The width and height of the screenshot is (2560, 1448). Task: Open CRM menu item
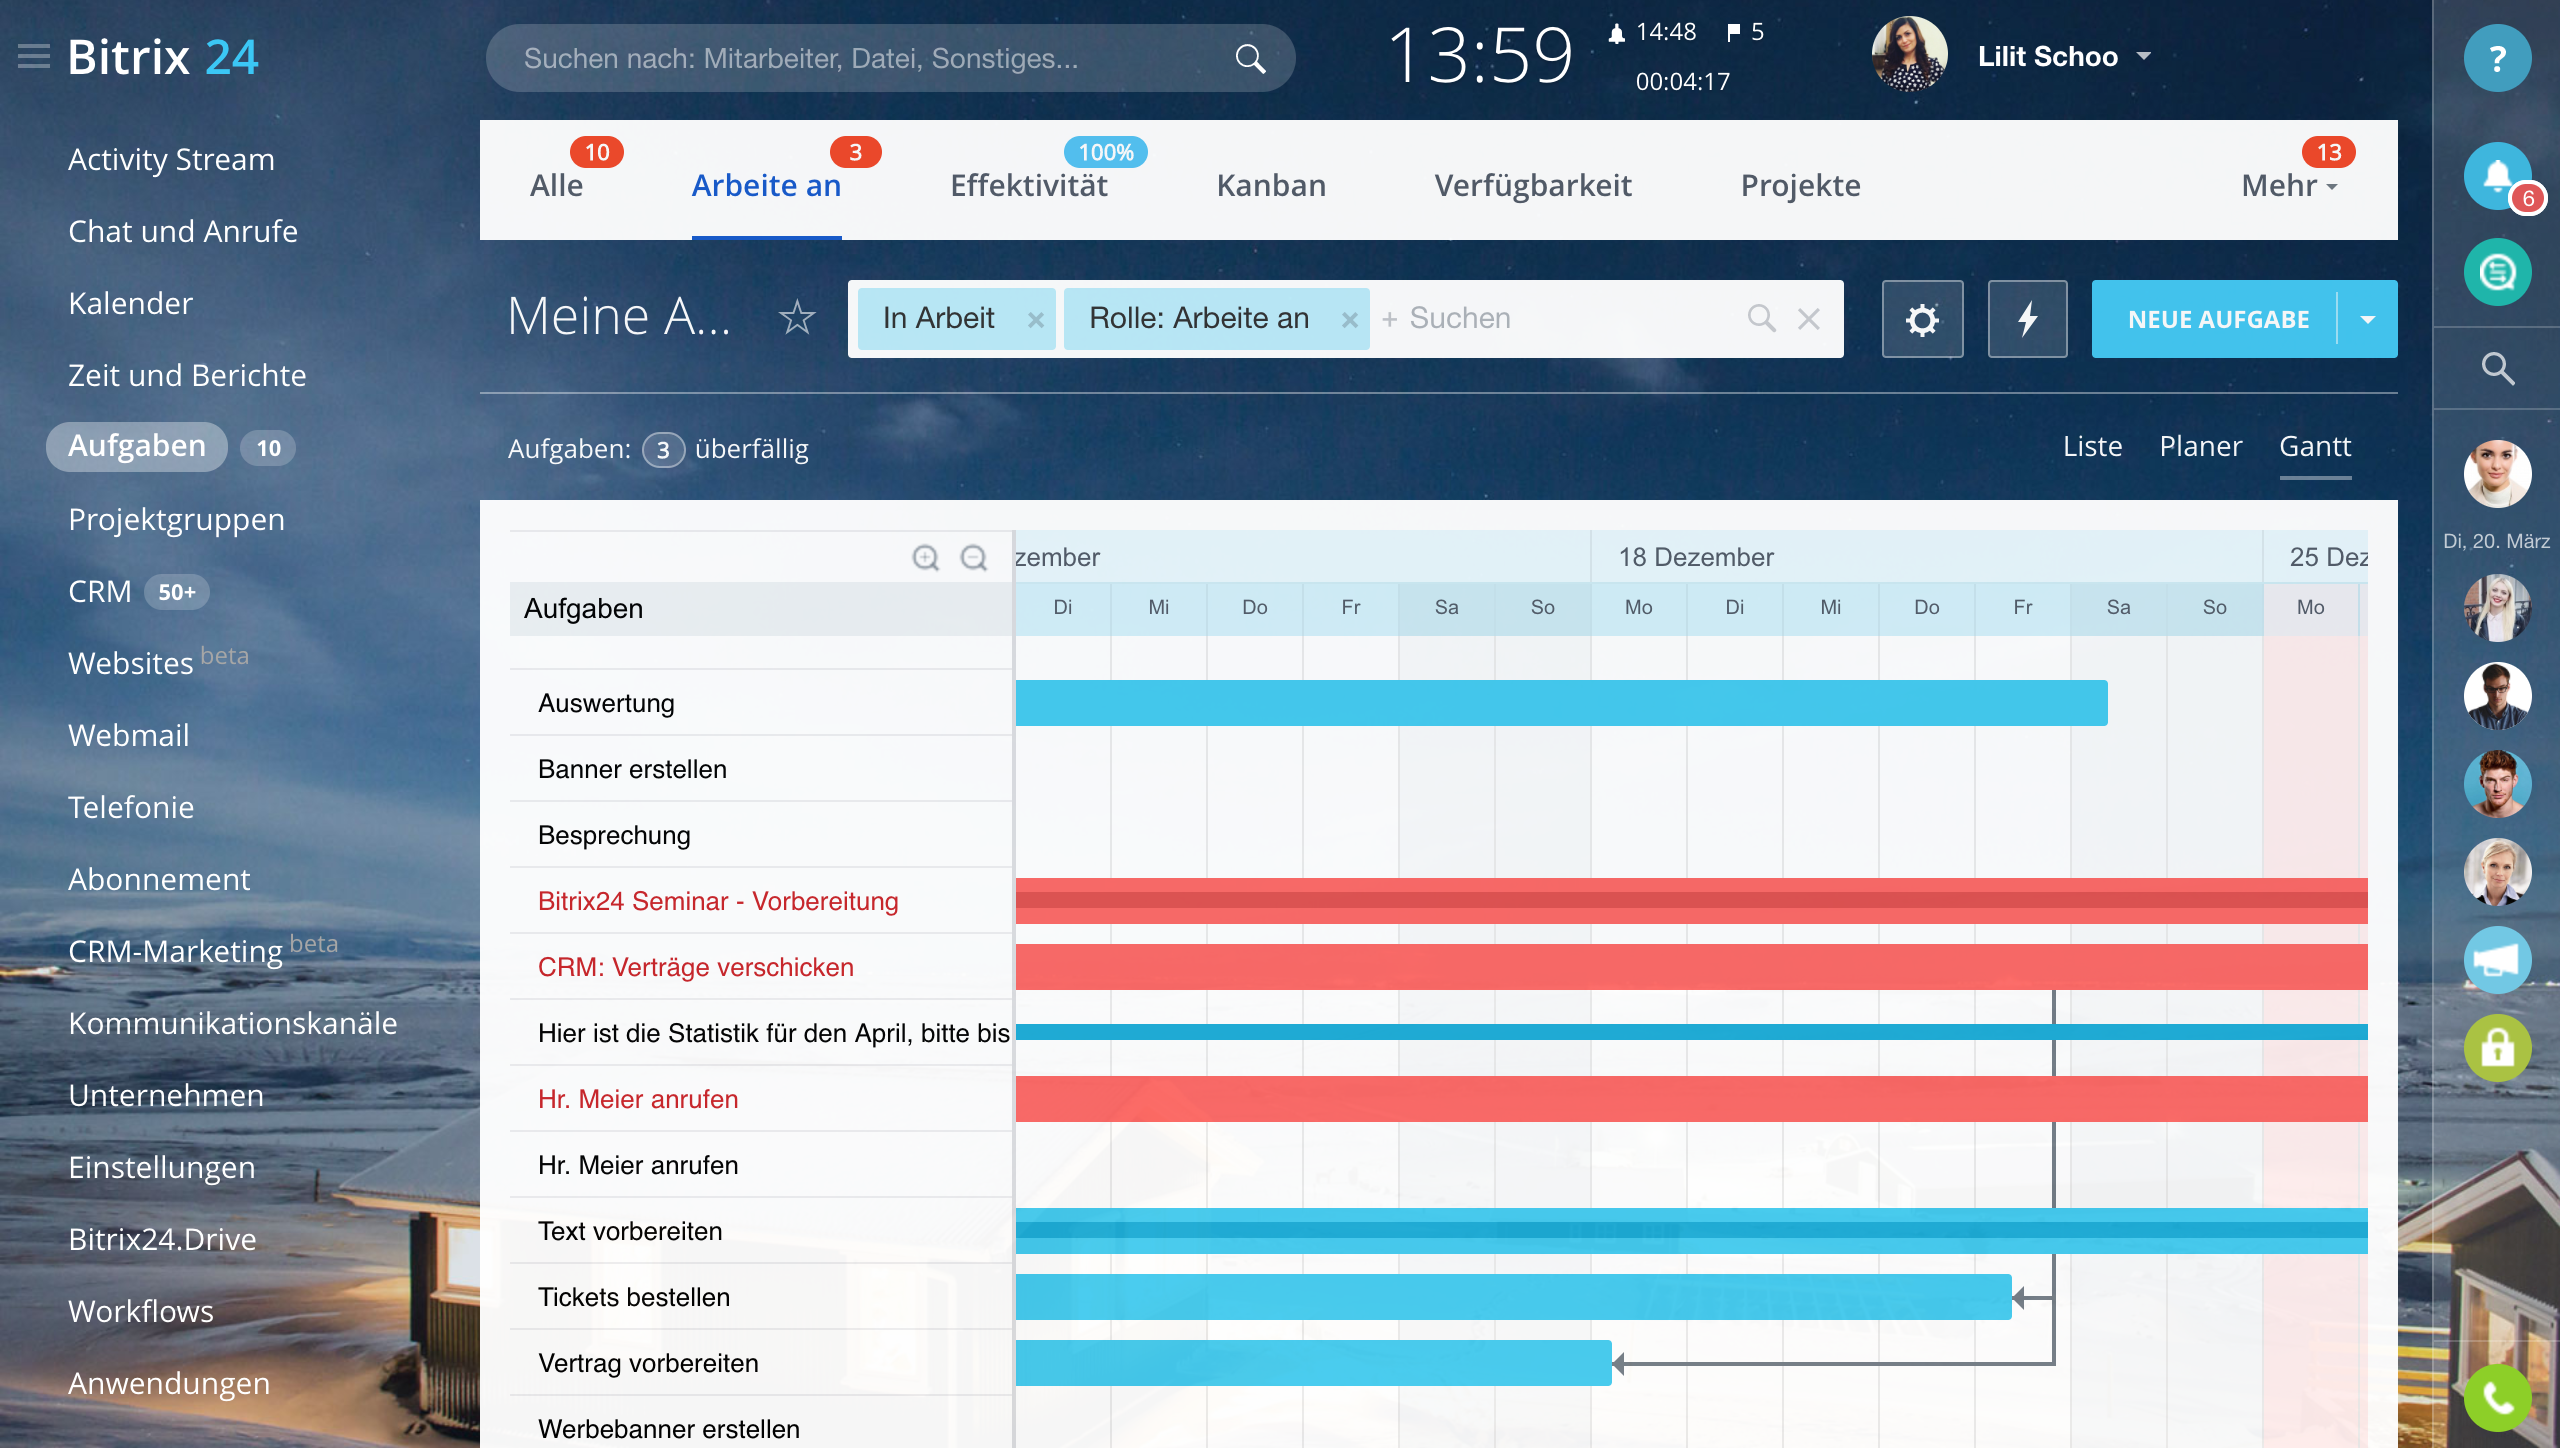pos(100,591)
